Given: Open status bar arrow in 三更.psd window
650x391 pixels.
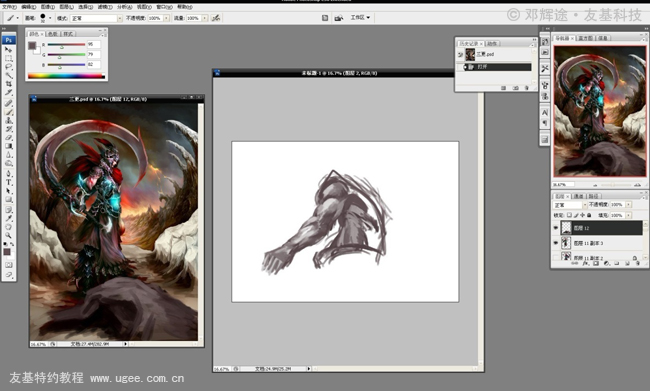Looking at the screenshot, I should [x=126, y=344].
